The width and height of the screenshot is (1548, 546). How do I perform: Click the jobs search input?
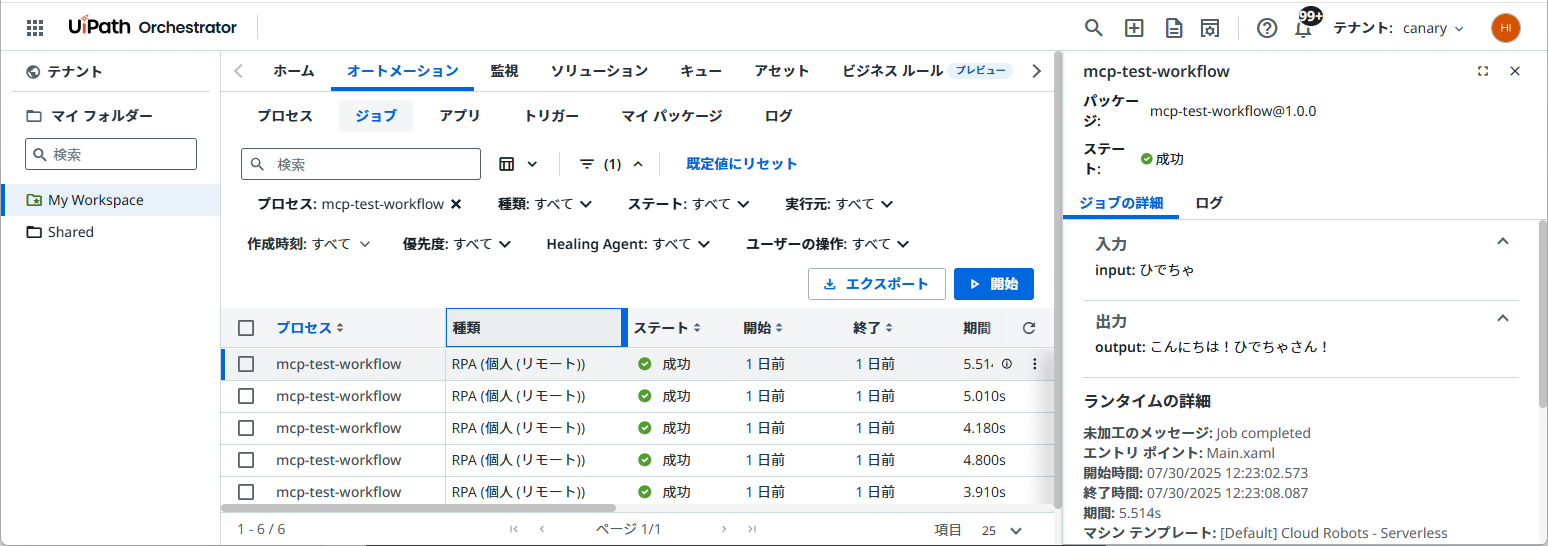[x=361, y=164]
